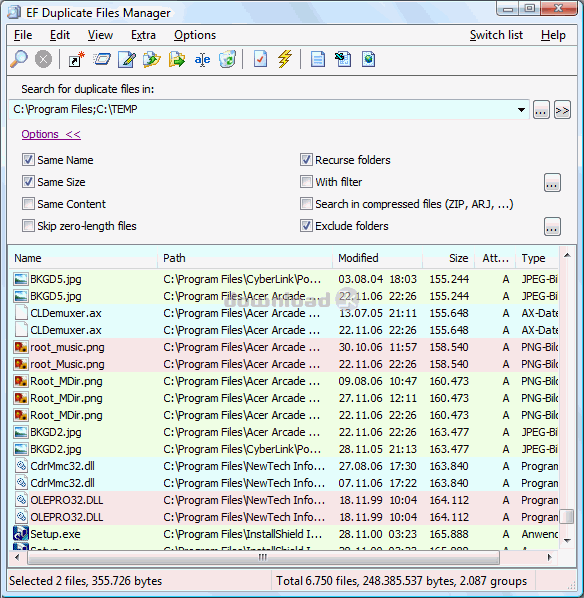This screenshot has height=598, width=584.
Task: Open filter settings '...' button beside With filter
Action: coord(552,183)
